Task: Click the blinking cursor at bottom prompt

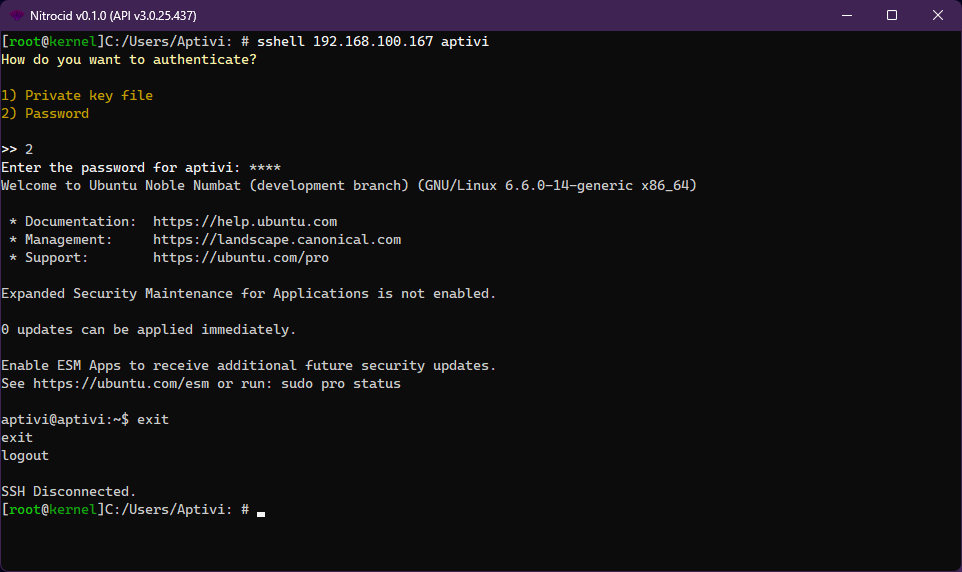Action: pos(261,512)
